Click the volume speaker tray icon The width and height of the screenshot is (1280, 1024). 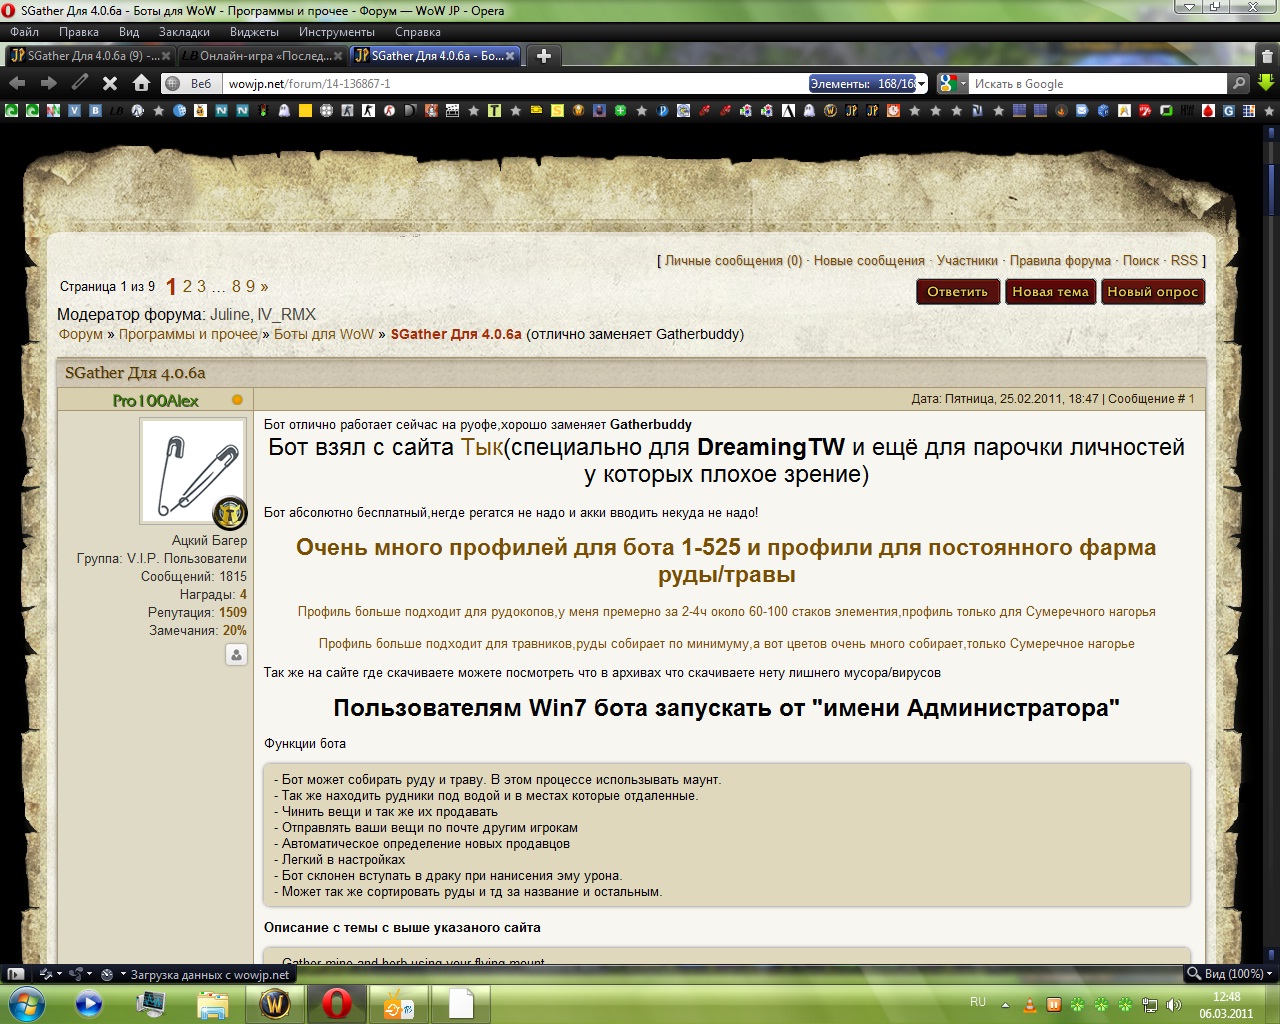(x=1173, y=1004)
